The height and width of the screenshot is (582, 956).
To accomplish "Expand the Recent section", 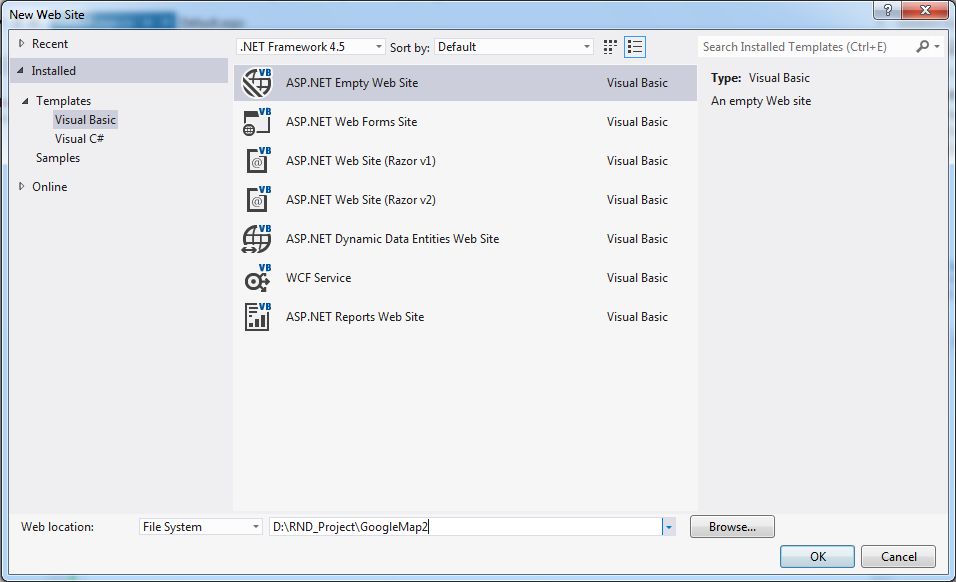I will [21, 43].
